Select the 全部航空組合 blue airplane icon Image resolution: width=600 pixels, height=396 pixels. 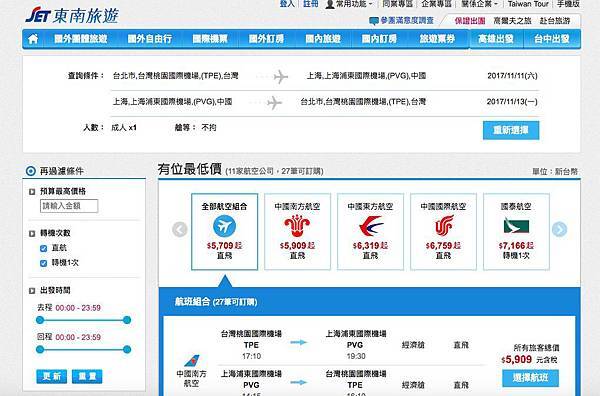click(x=224, y=226)
